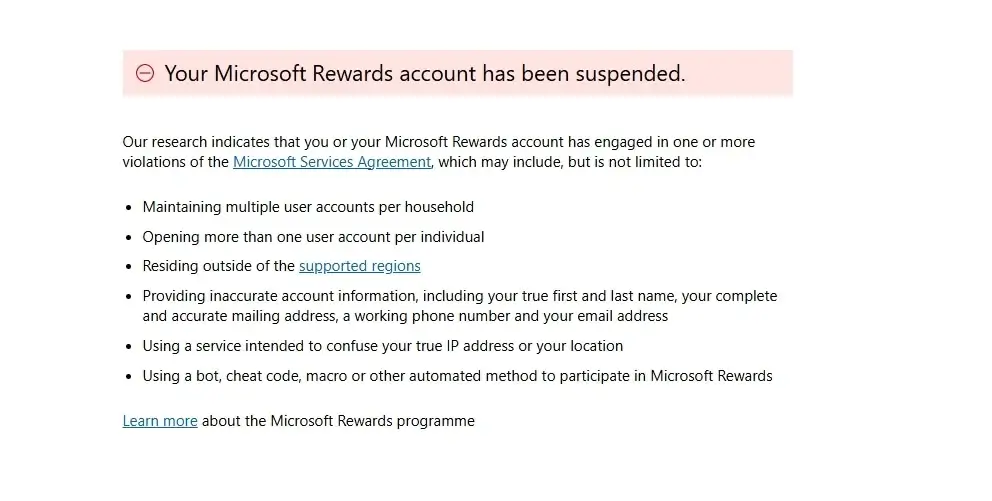Screen dimensions: 992x501
Task: Click the bullet dot beside 'Residing outside'
Action: pyautogui.click(x=129, y=267)
